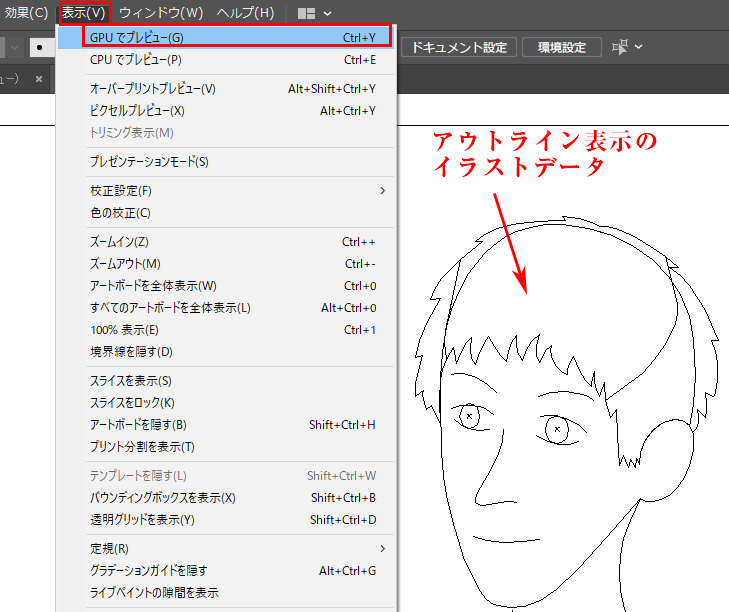
Task: Toggle アートボードを隠す(B)
Action: [x=225, y=425]
